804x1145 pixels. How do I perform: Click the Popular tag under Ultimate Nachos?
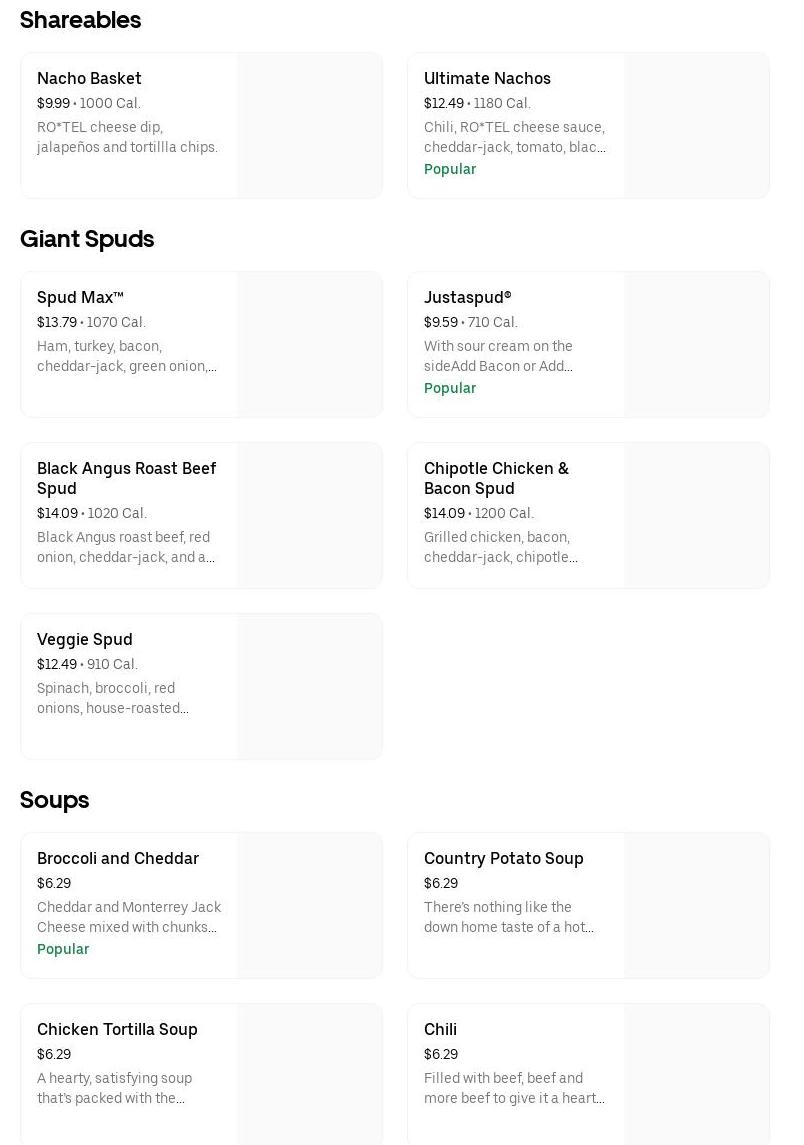[x=450, y=169]
